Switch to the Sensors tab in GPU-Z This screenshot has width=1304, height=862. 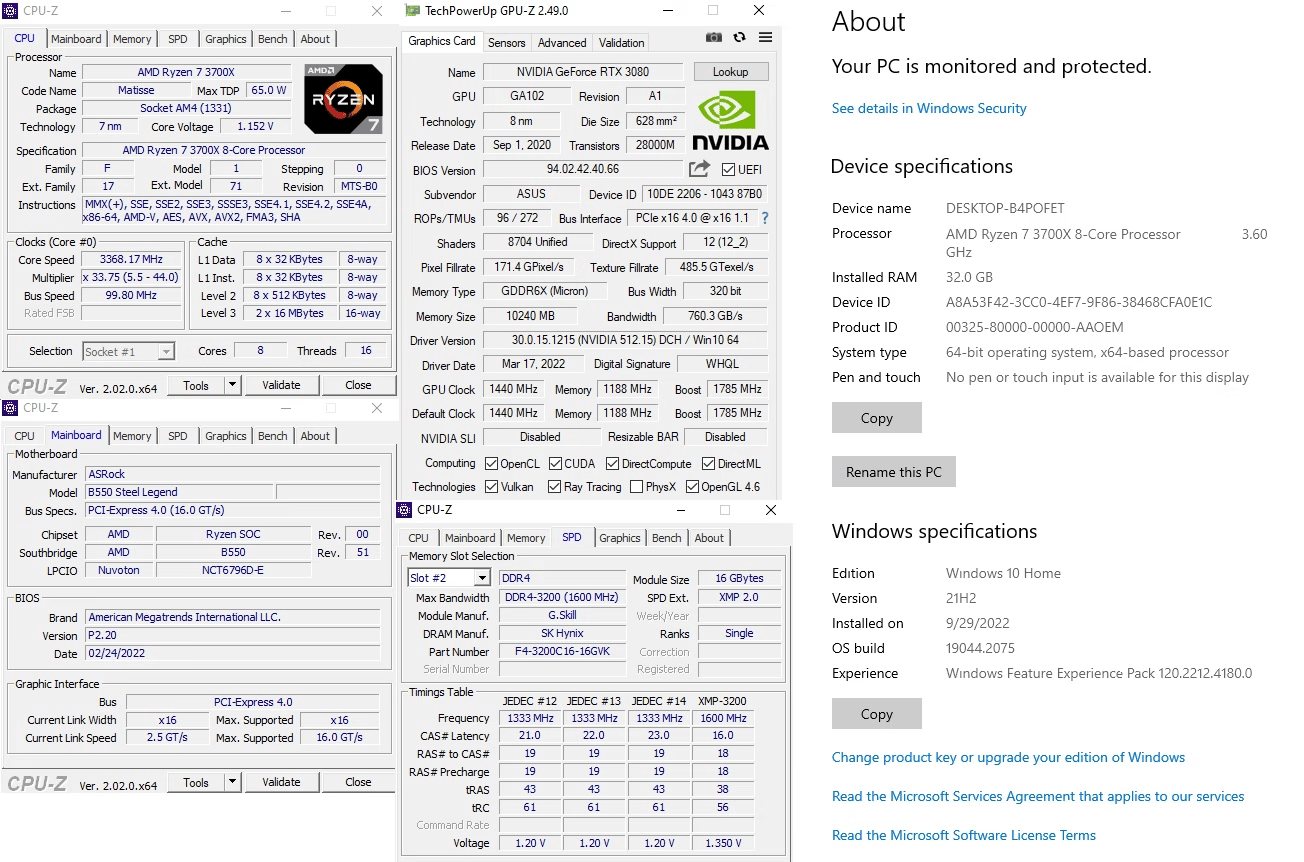(506, 43)
